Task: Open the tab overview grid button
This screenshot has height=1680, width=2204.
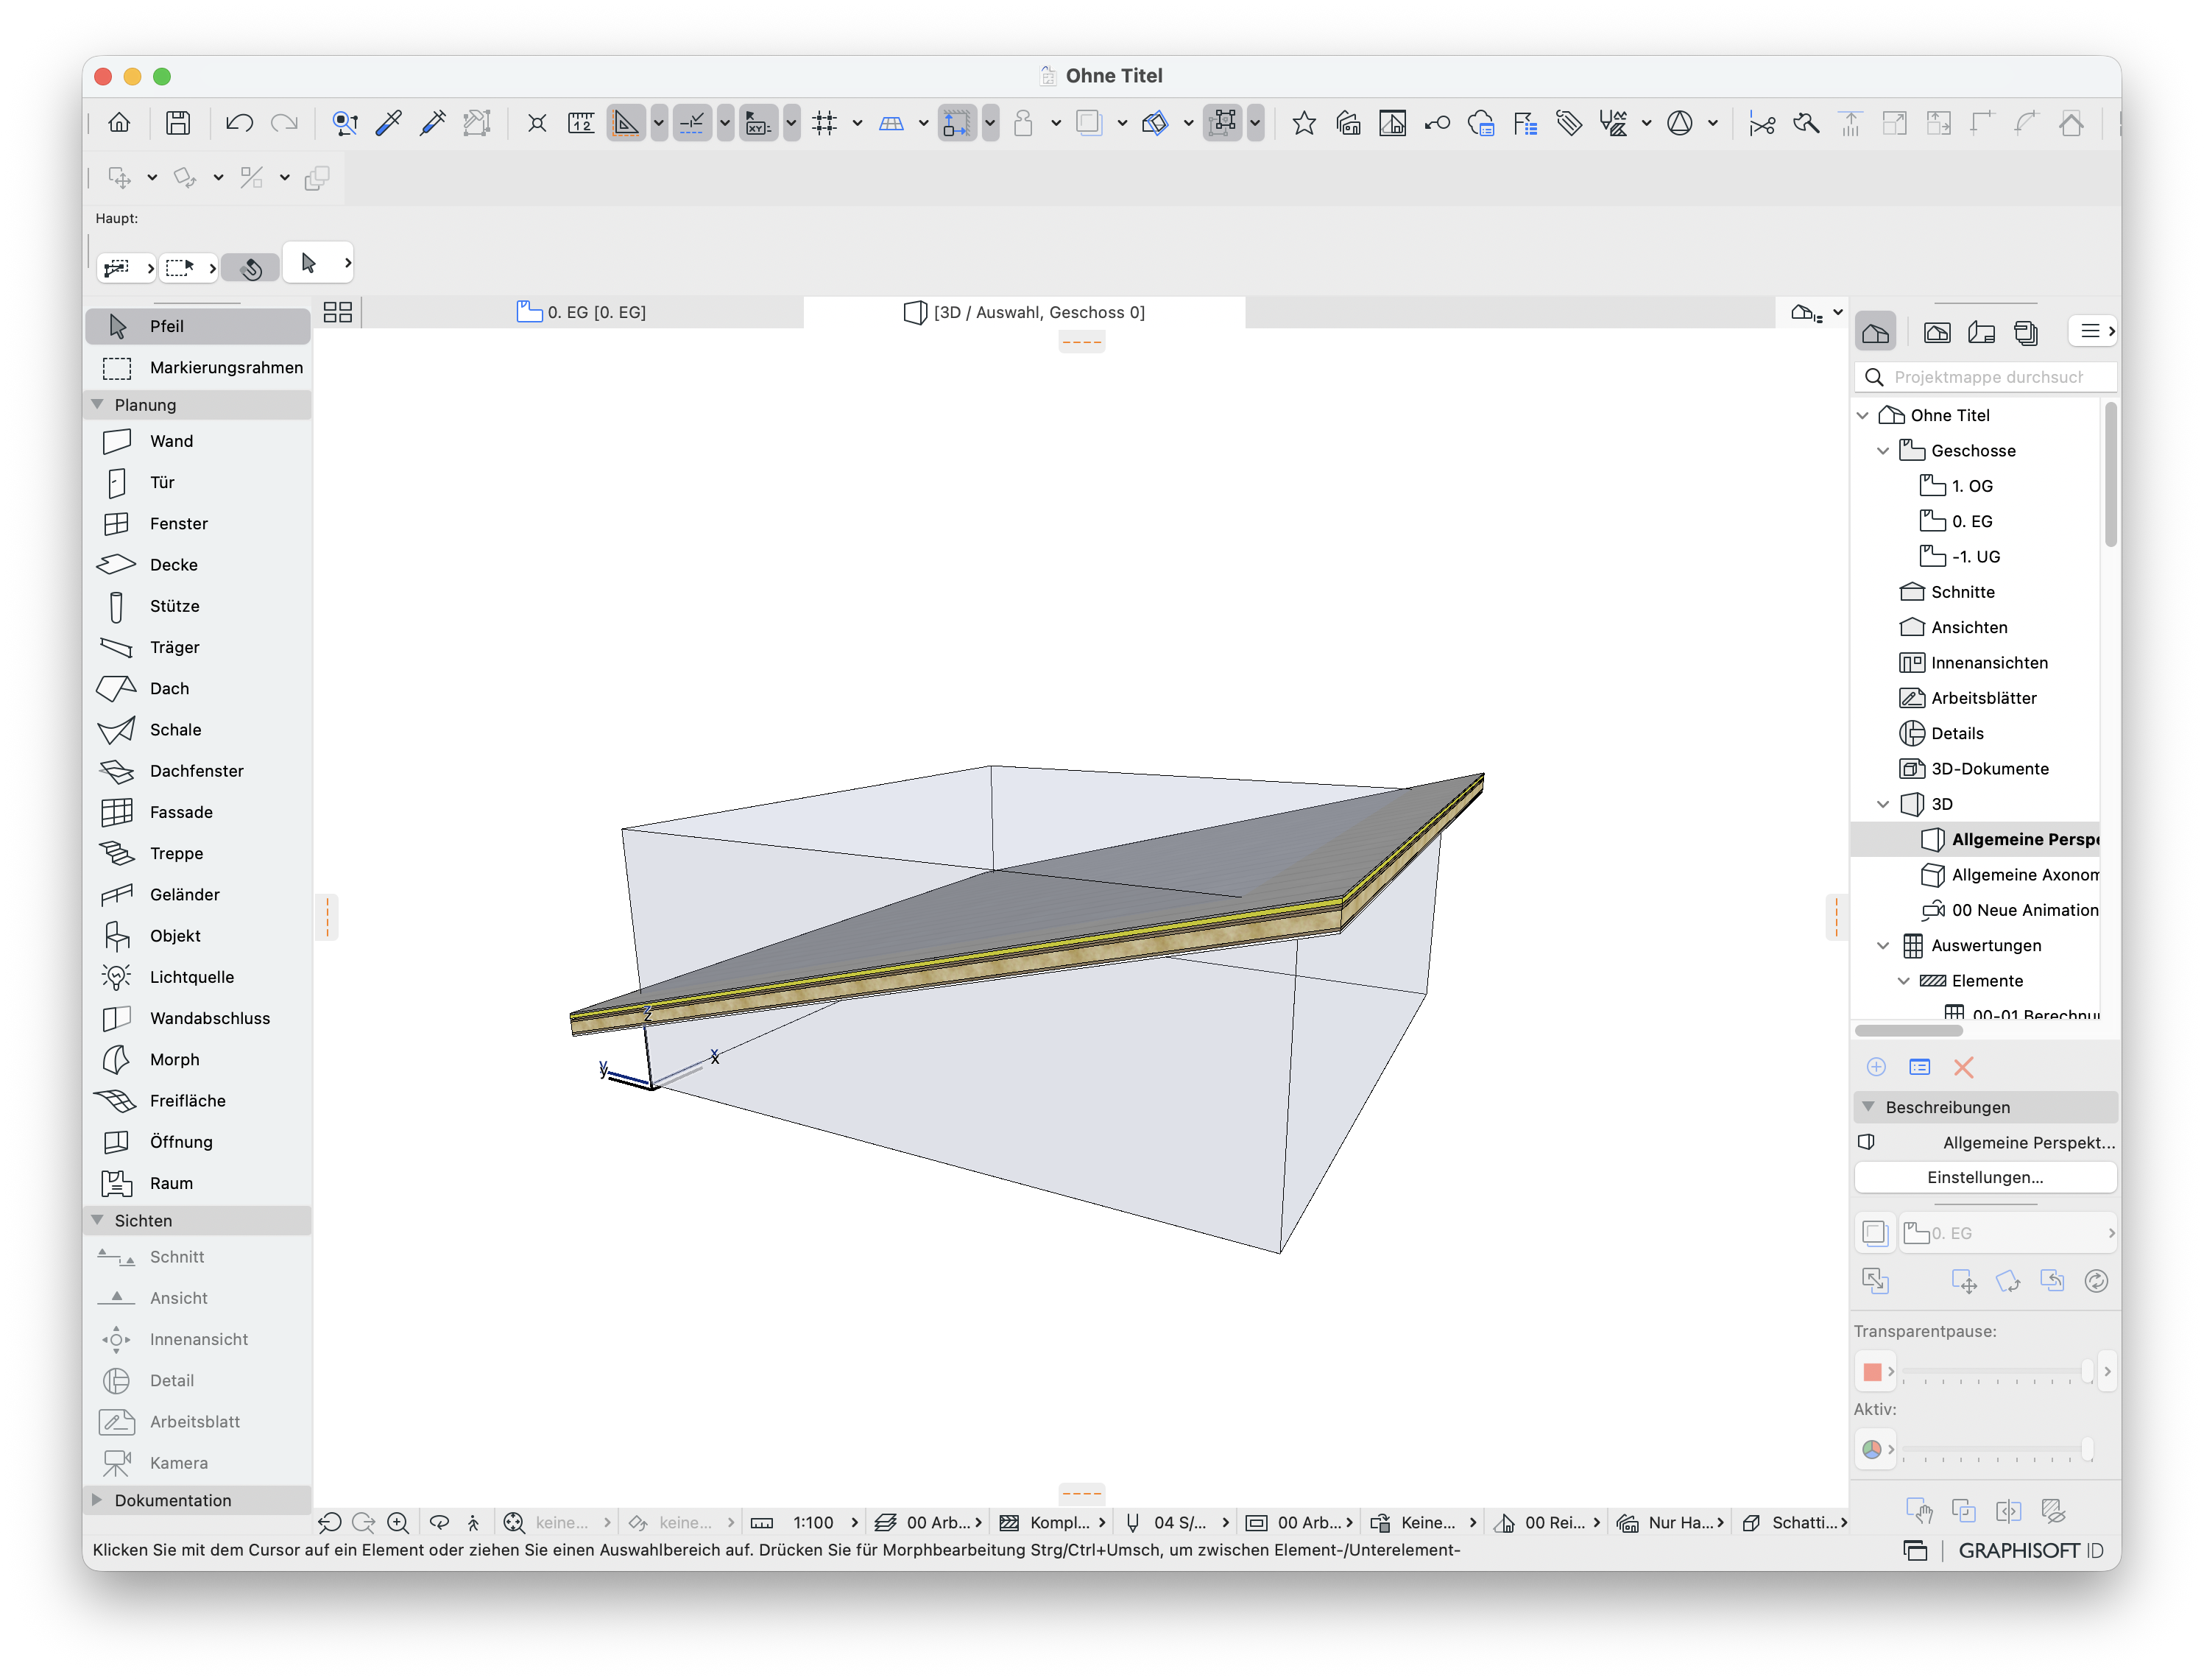Action: click(x=338, y=312)
